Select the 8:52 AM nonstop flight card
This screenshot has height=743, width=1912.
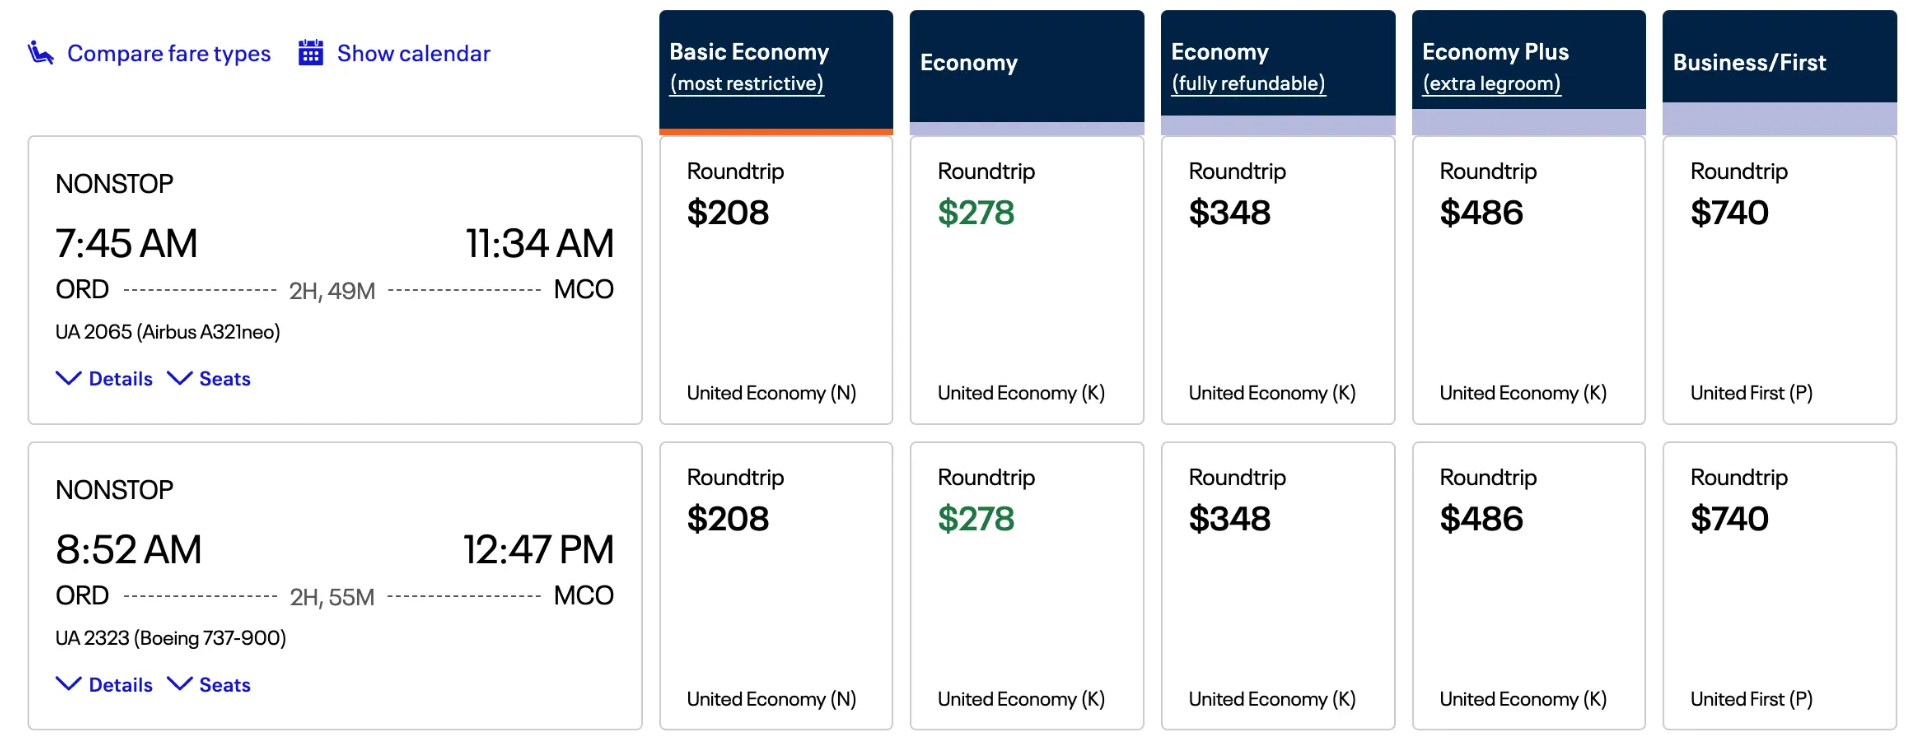tap(335, 586)
